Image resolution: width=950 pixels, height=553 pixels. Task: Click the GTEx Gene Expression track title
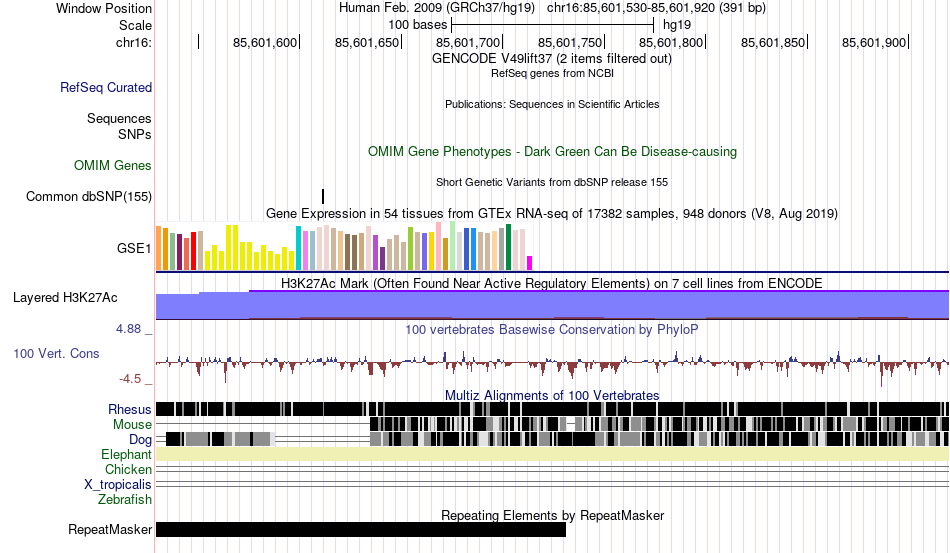pyautogui.click(x=552, y=213)
